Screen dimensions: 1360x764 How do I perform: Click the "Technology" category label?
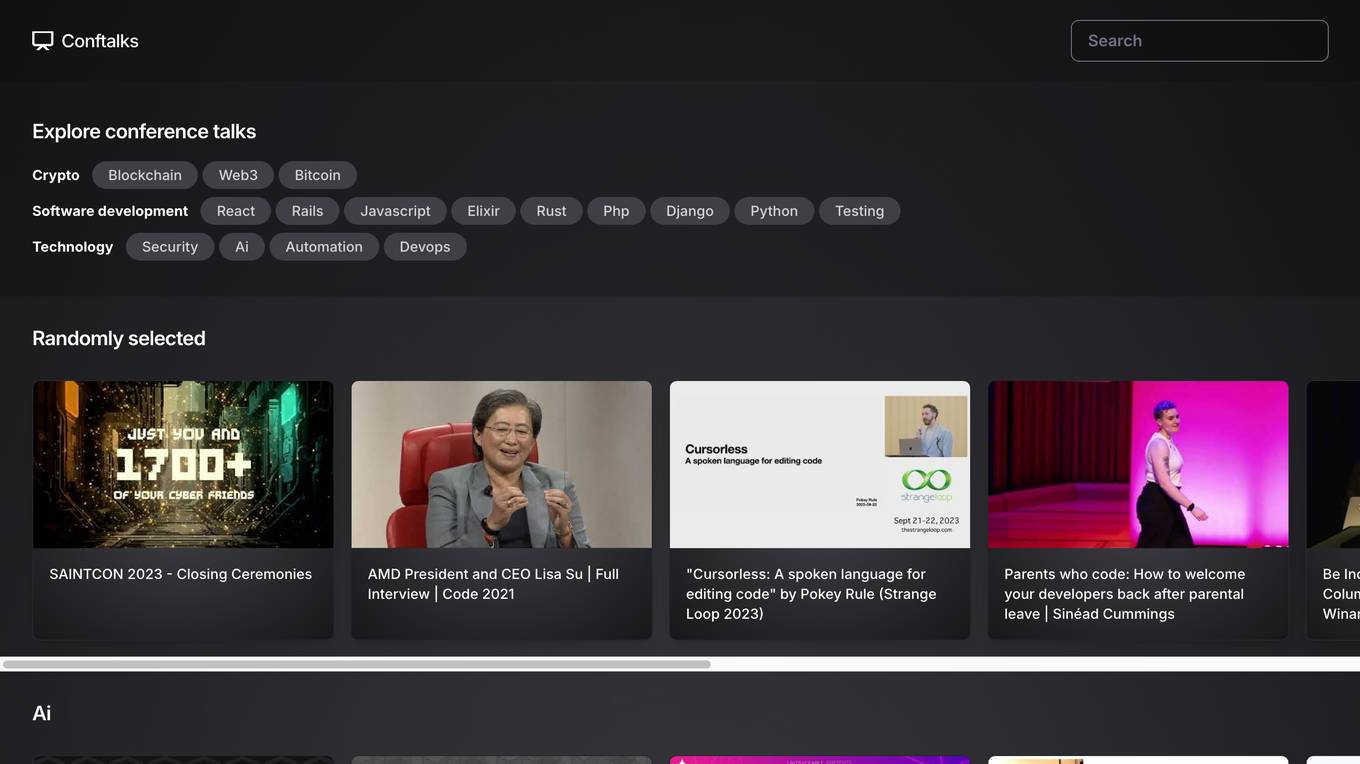point(73,247)
